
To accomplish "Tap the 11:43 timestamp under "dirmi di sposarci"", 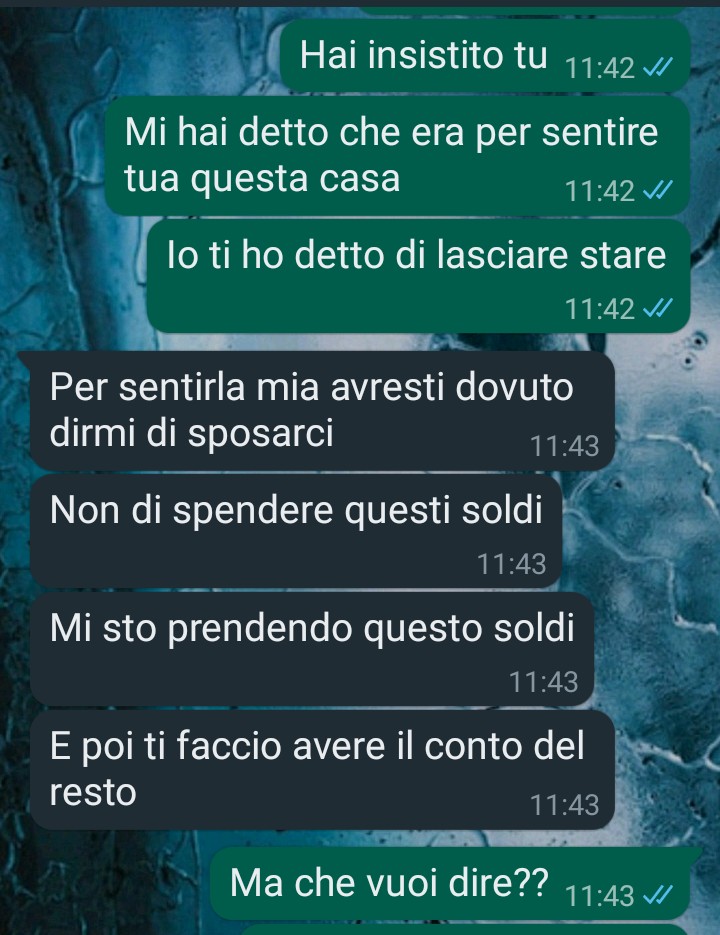I will coord(564,446).
